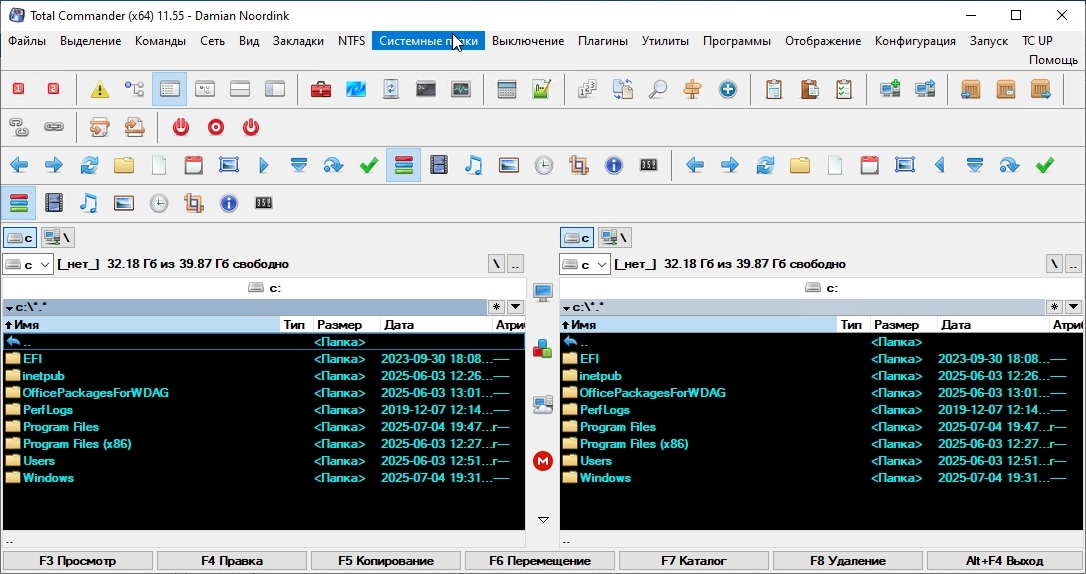This screenshot has height=574, width=1086.
Task: Click the notepad with pencil icon
Action: (542, 89)
